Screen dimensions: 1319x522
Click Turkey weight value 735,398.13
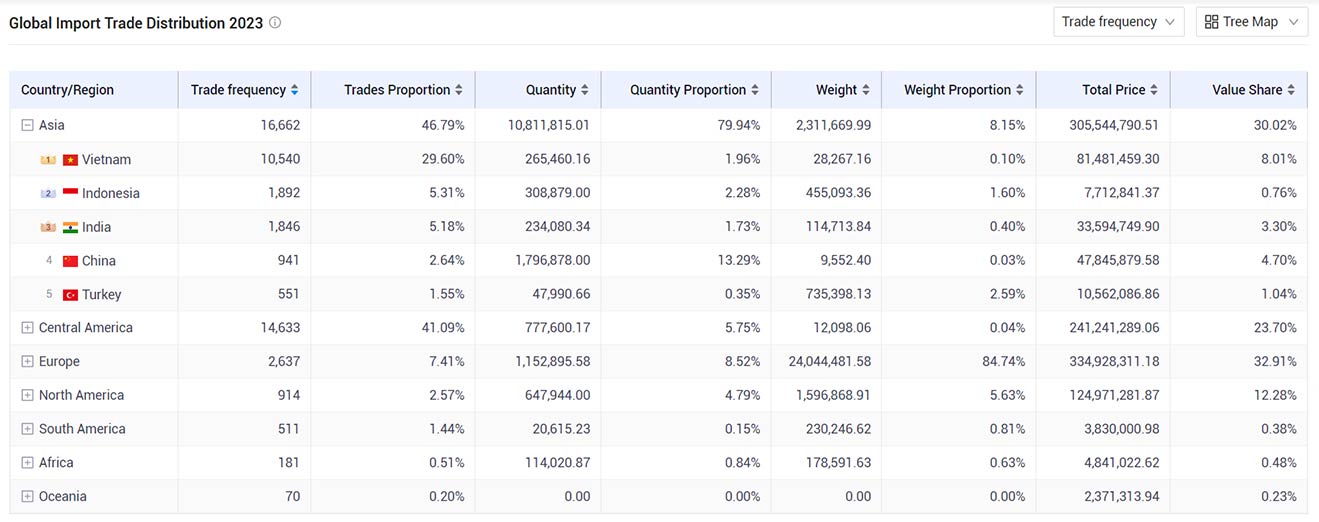click(x=838, y=295)
